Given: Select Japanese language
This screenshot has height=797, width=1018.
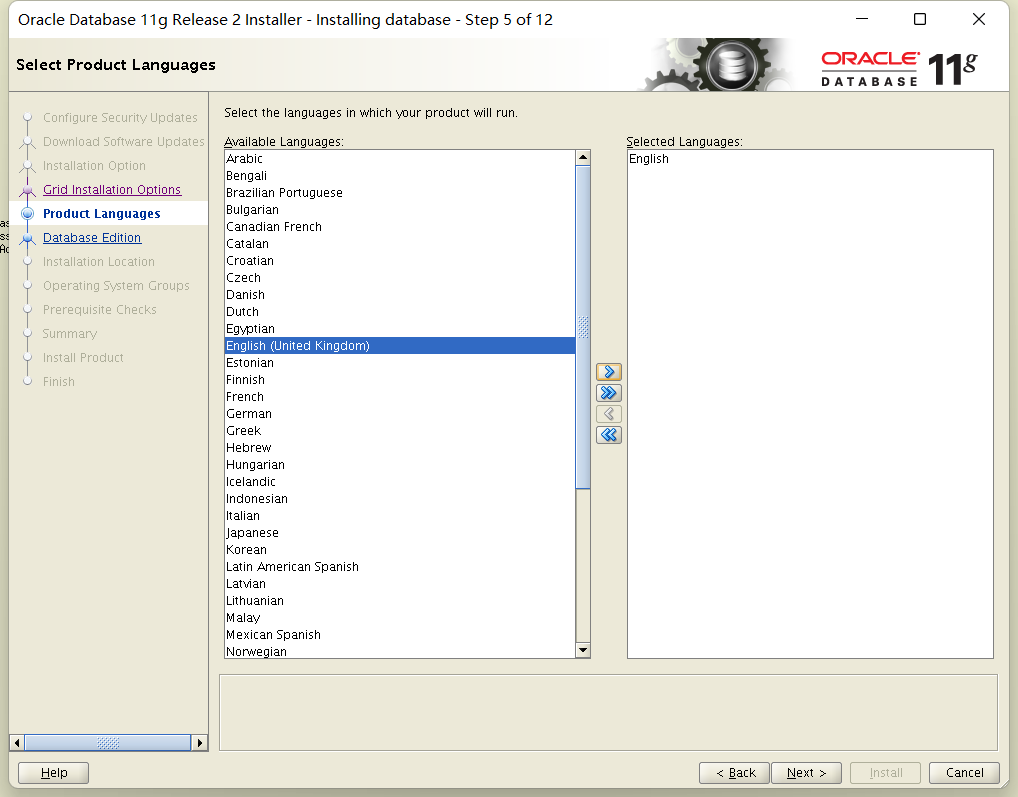Looking at the screenshot, I should [400, 533].
